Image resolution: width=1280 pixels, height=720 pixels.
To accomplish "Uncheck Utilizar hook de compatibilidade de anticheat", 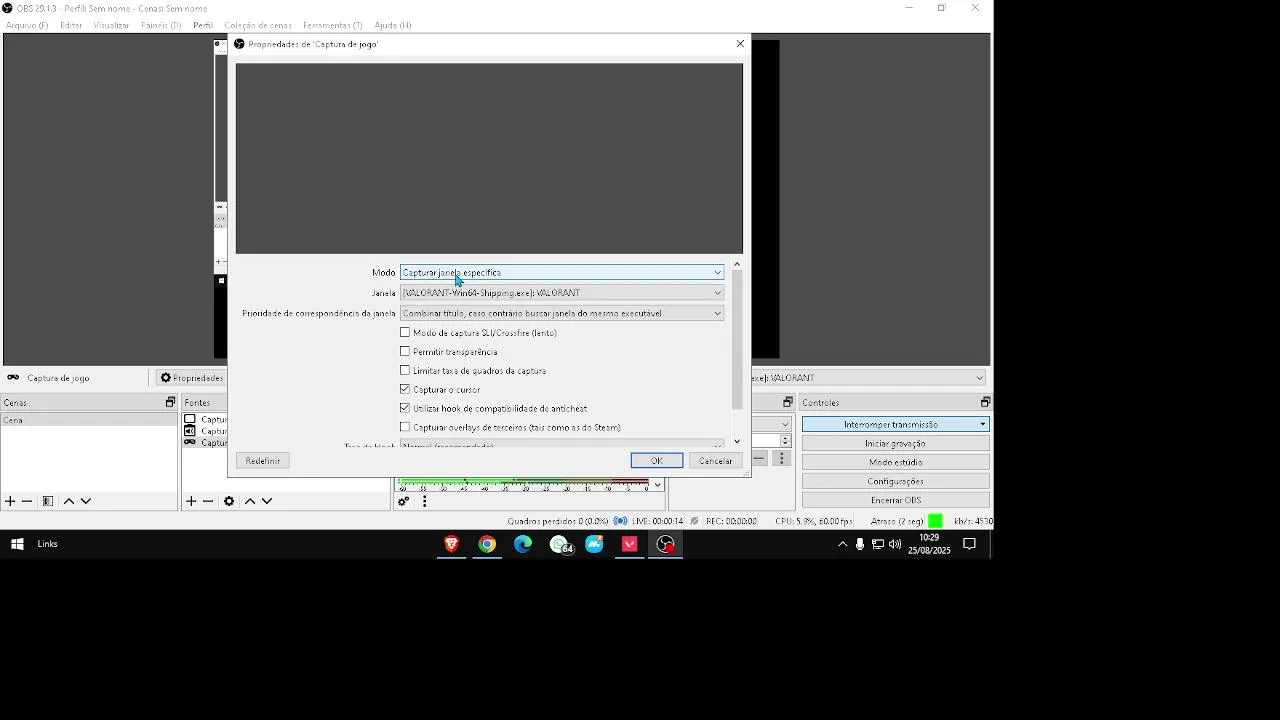I will click(x=405, y=408).
